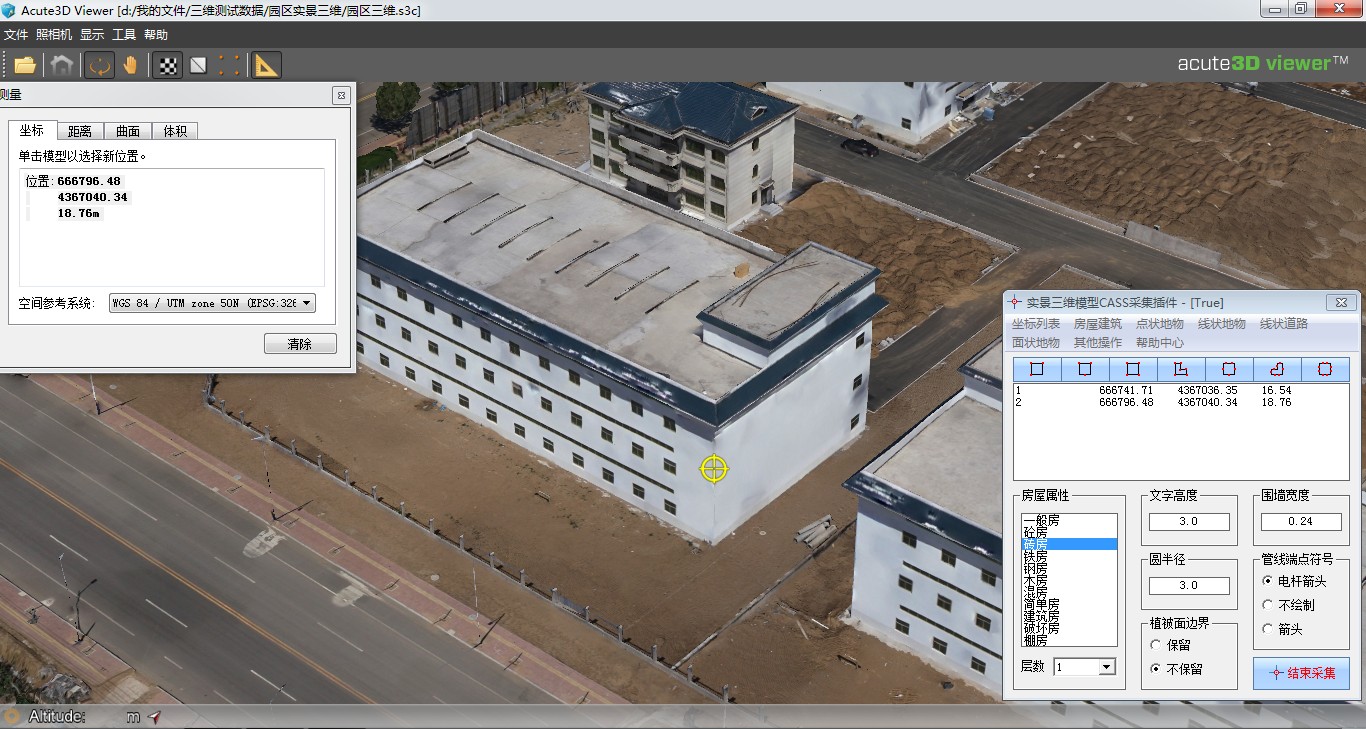The height and width of the screenshot is (729, 1366).
Task: Open the 显示 menu
Action: click(92, 34)
